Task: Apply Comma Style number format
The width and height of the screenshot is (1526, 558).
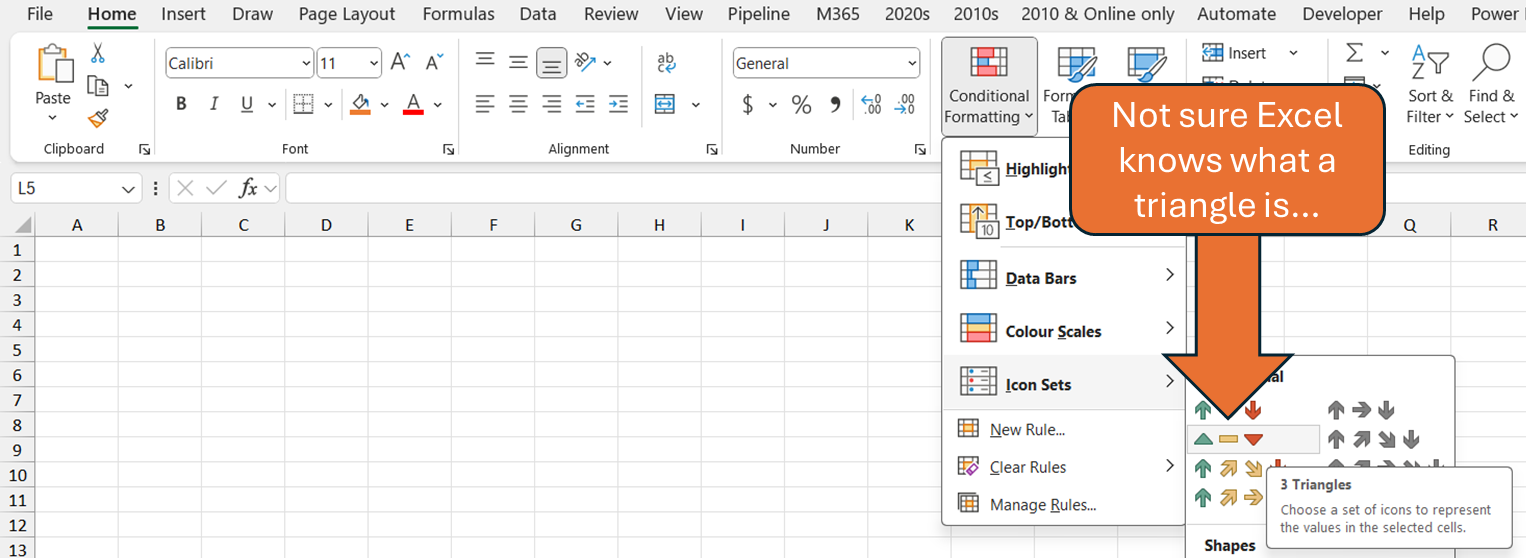Action: [x=835, y=104]
